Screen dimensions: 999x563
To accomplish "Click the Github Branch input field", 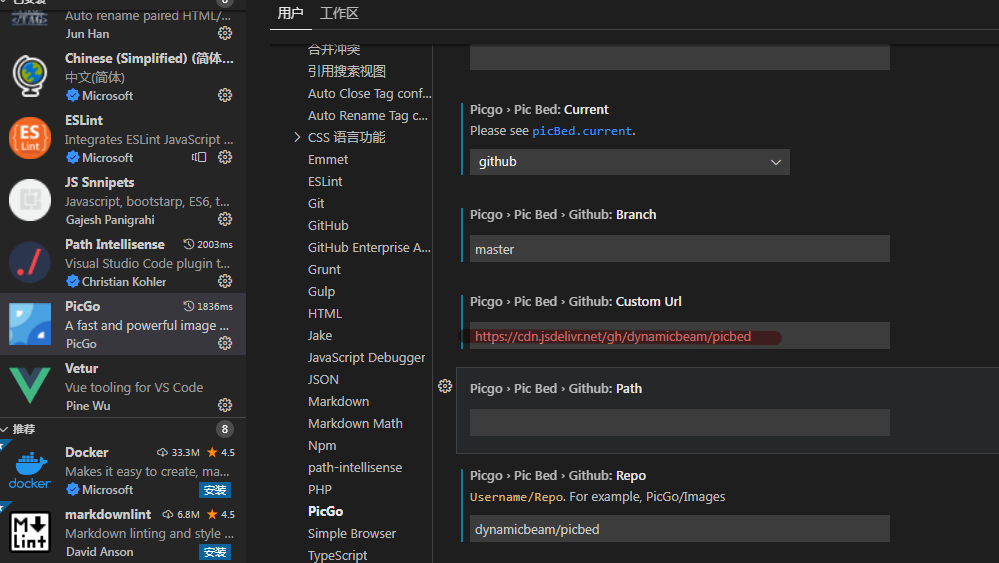I will click(680, 249).
